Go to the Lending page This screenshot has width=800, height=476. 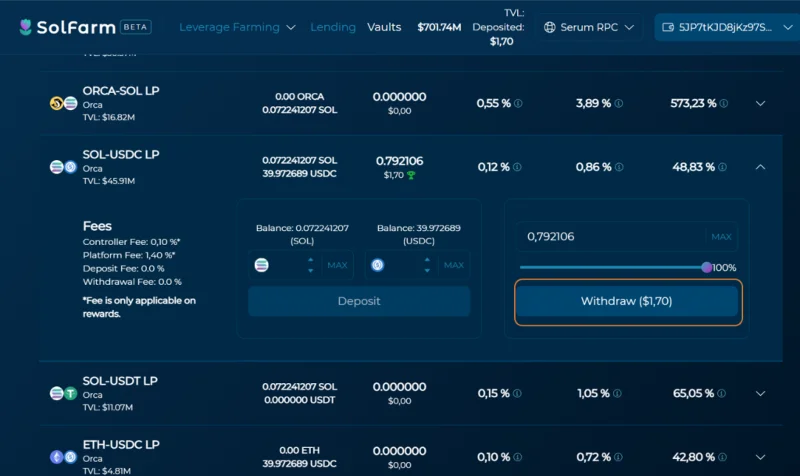click(x=333, y=27)
